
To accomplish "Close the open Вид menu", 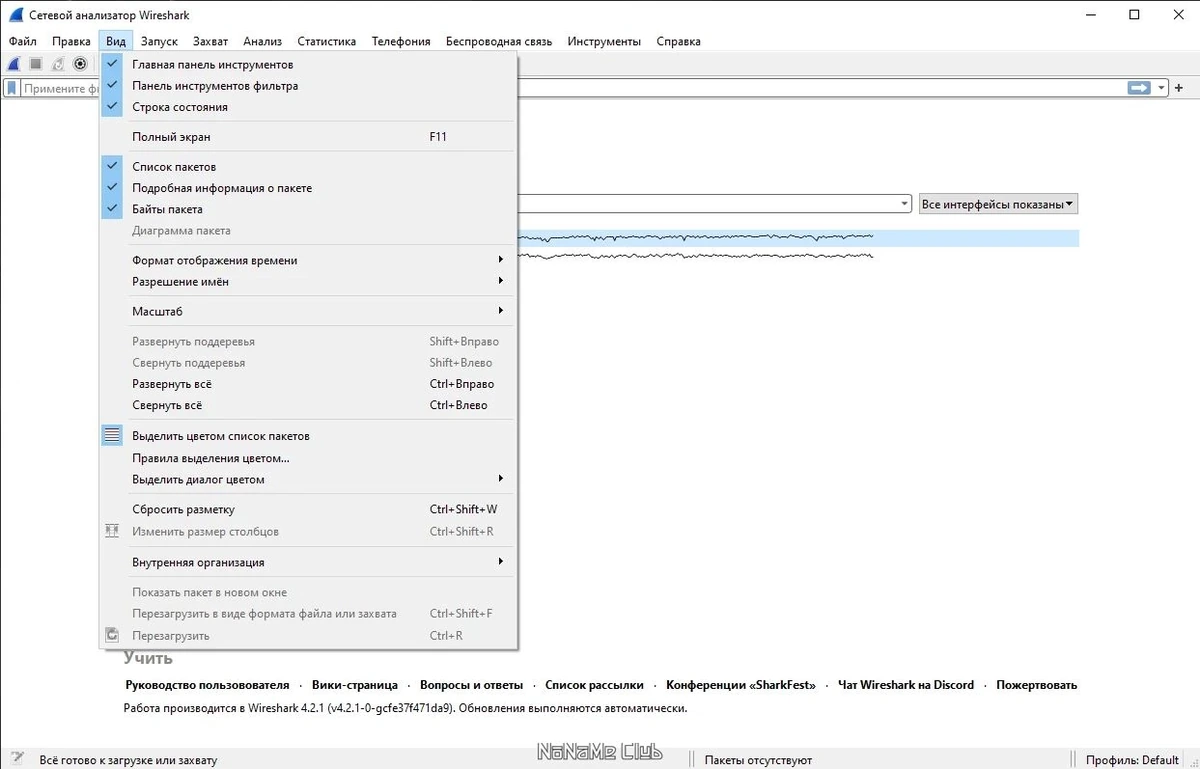I will (116, 41).
